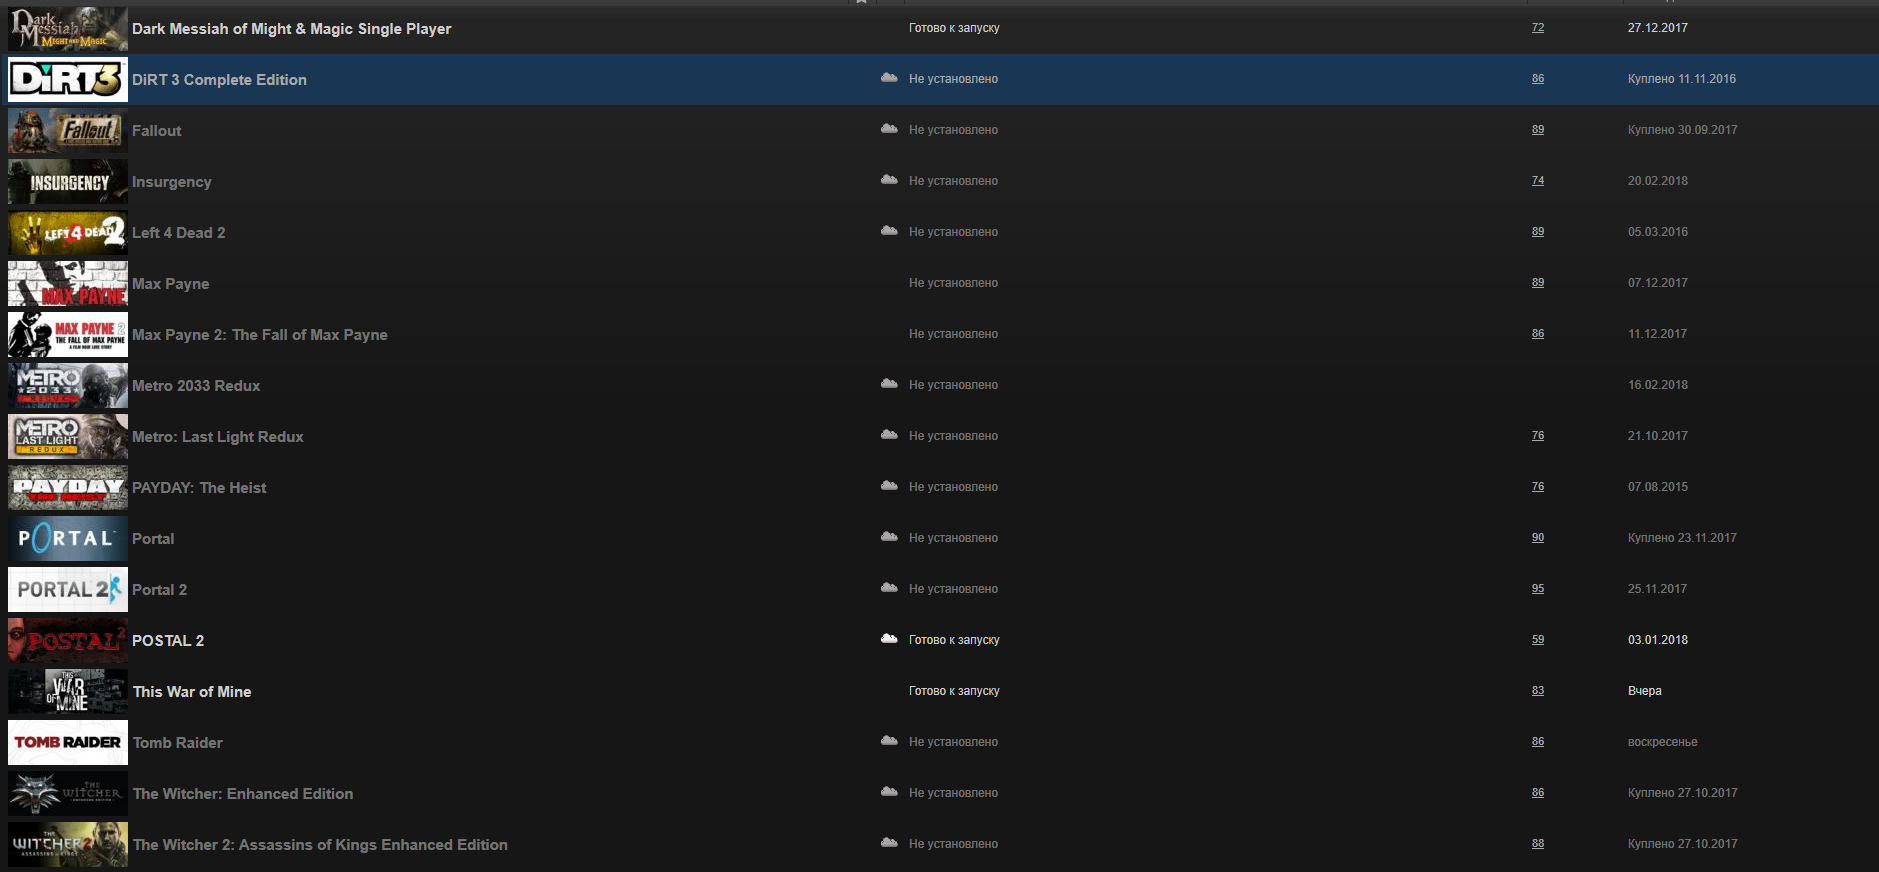Viewport: 1879px width, 872px height.
Task: Click the POSTAL 2 title
Action: tap(168, 641)
